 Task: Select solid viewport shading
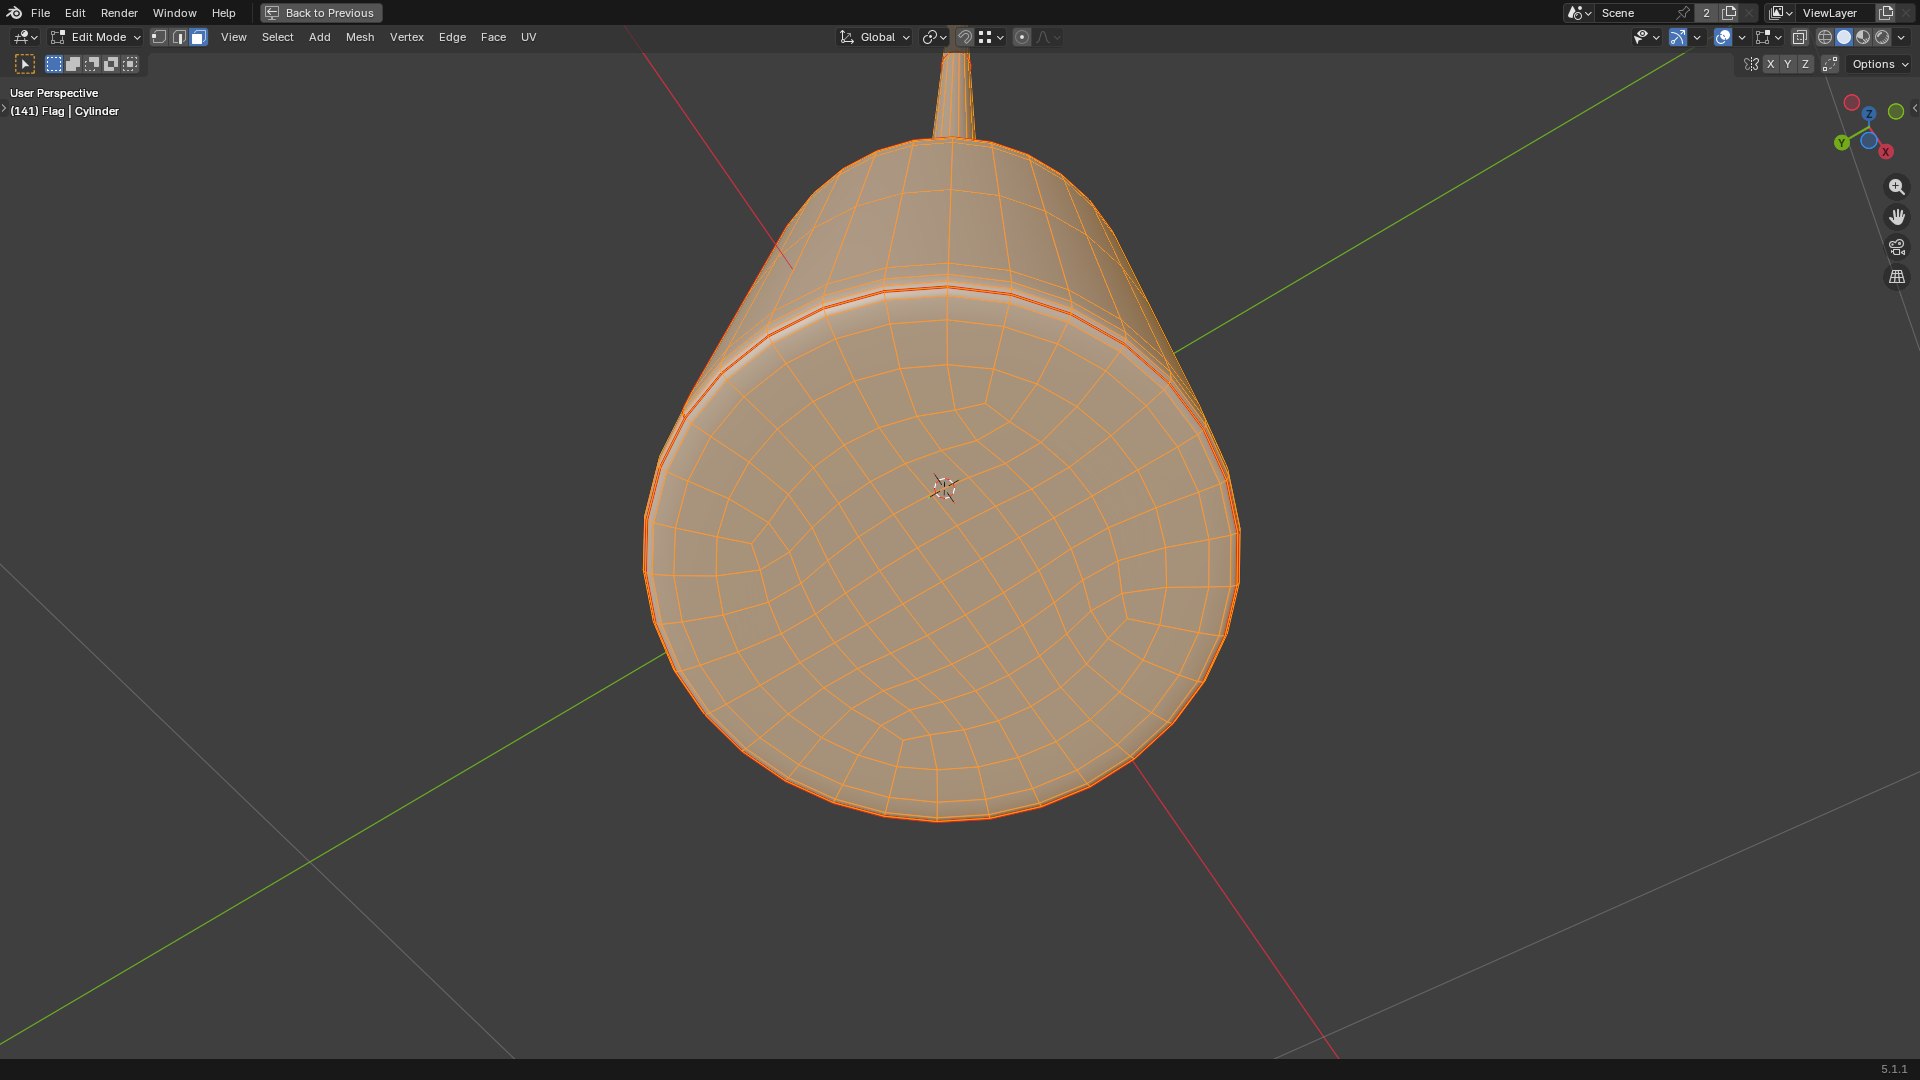(x=1844, y=37)
